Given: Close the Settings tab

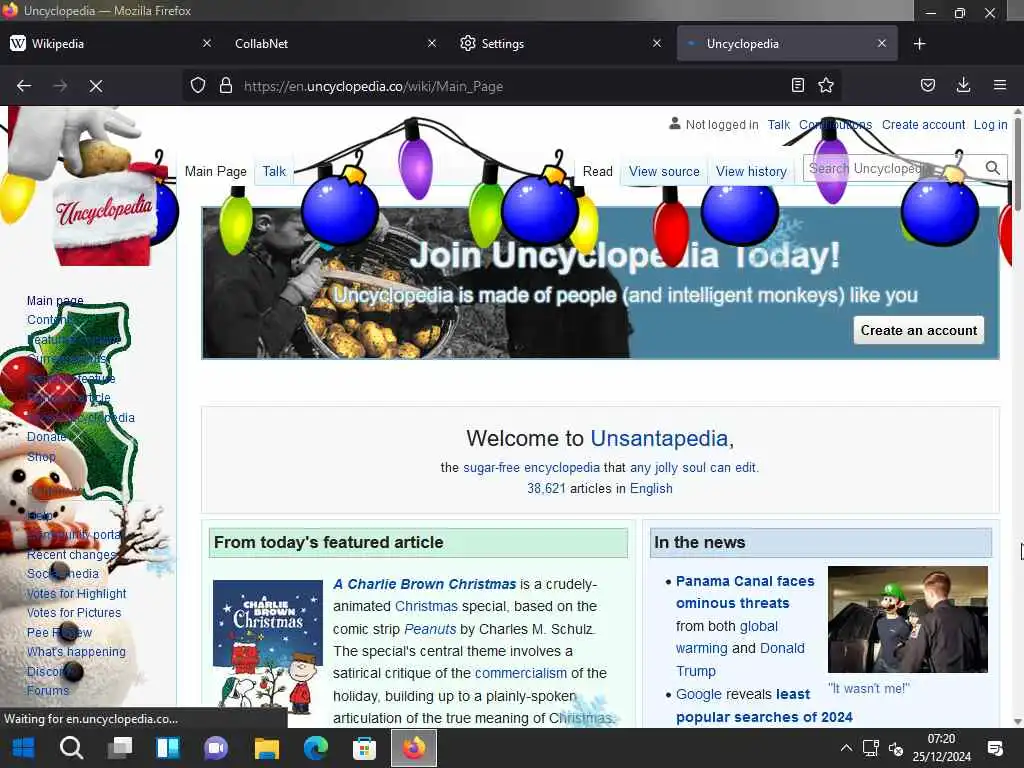Looking at the screenshot, I should (x=657, y=43).
